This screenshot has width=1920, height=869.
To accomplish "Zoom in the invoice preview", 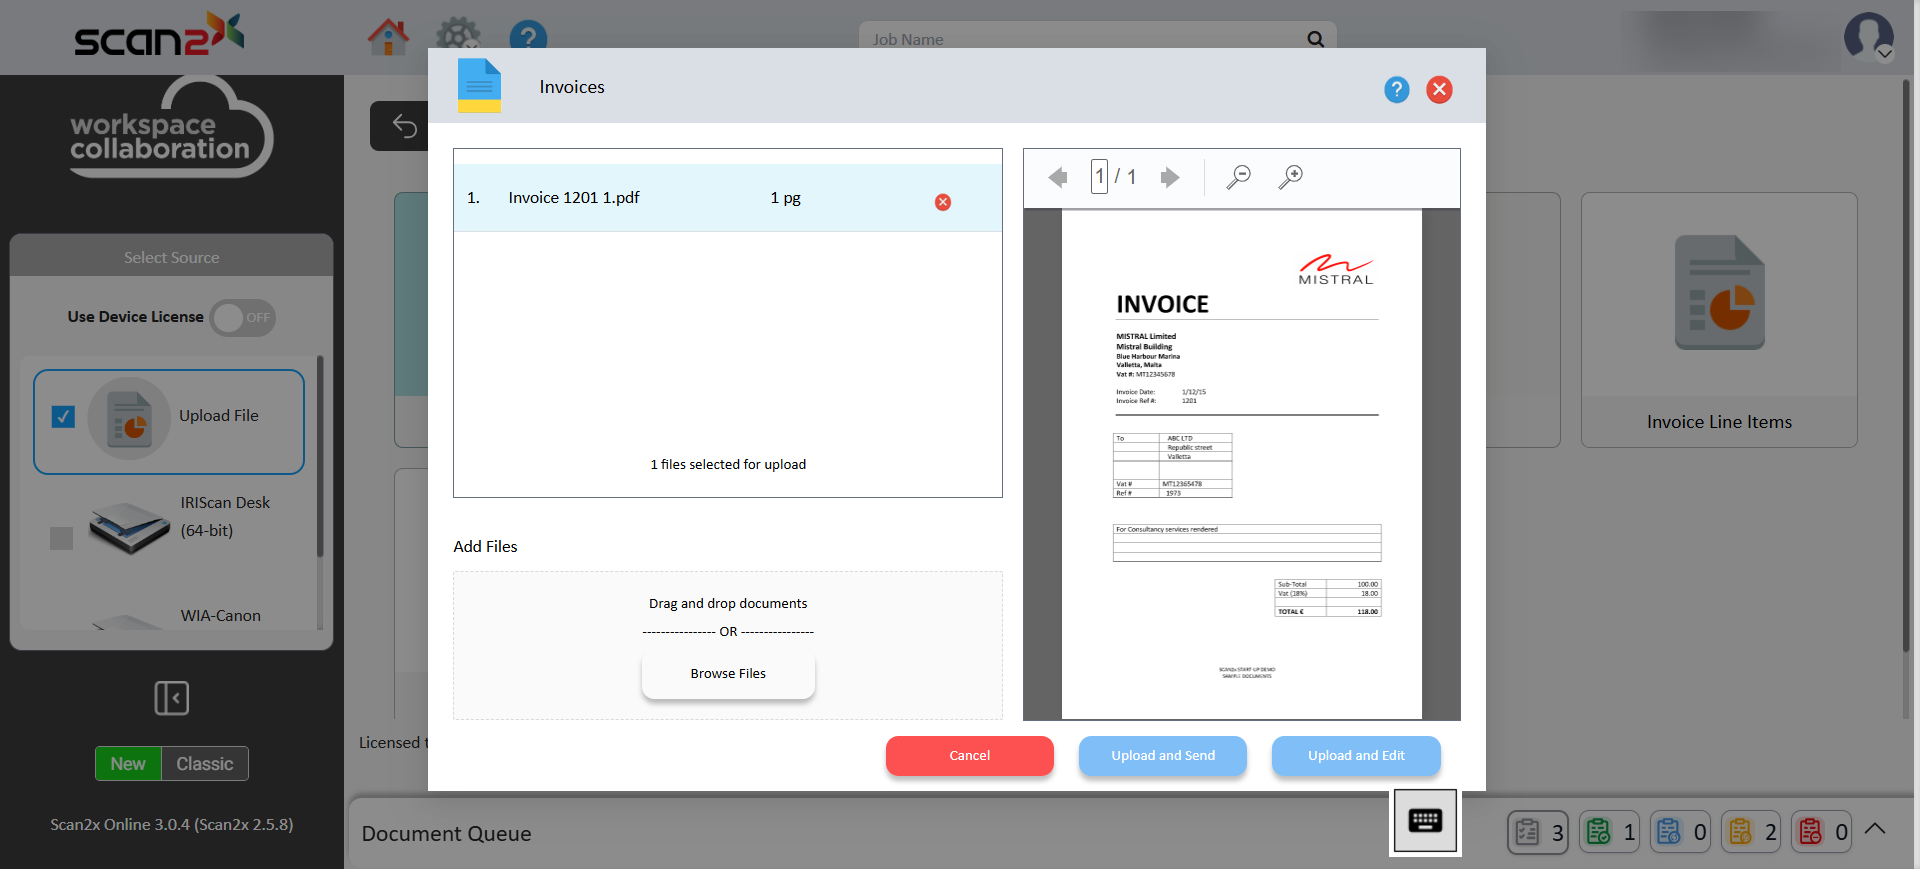I will pos(1290,177).
